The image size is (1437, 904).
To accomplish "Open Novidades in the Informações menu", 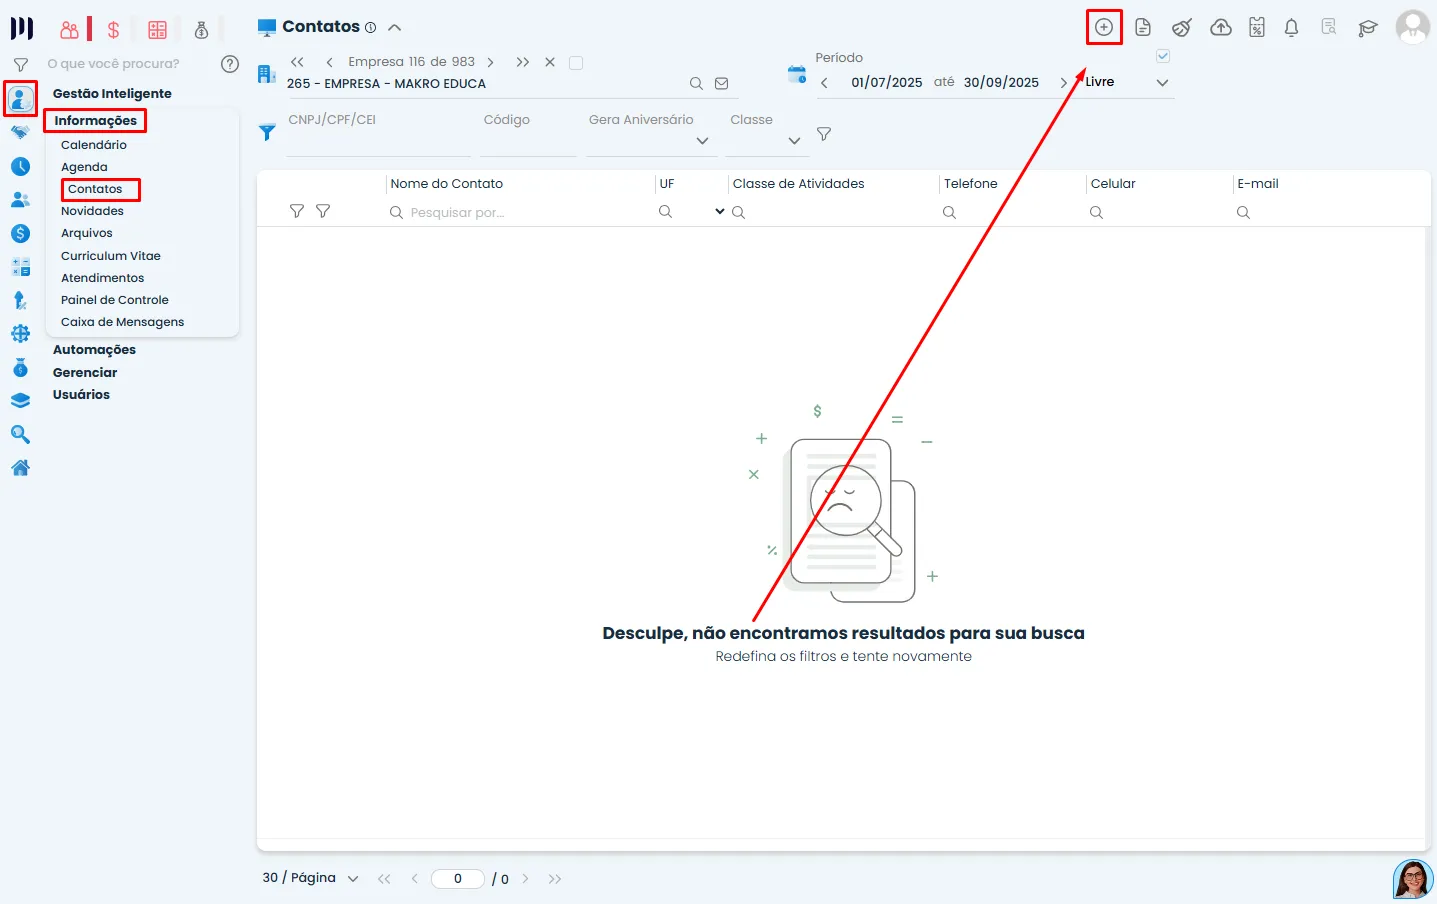I will [x=92, y=211].
